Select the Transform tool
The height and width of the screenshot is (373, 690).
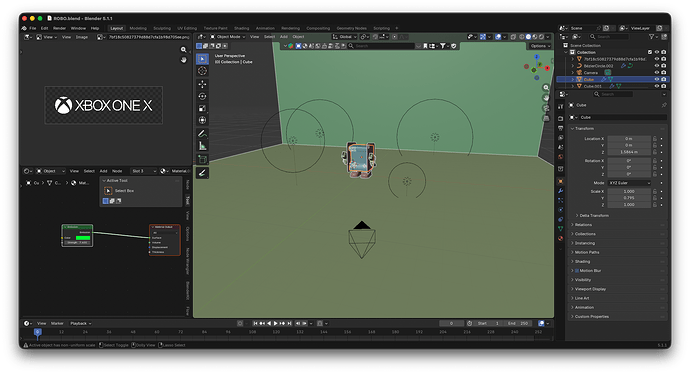coord(202,120)
